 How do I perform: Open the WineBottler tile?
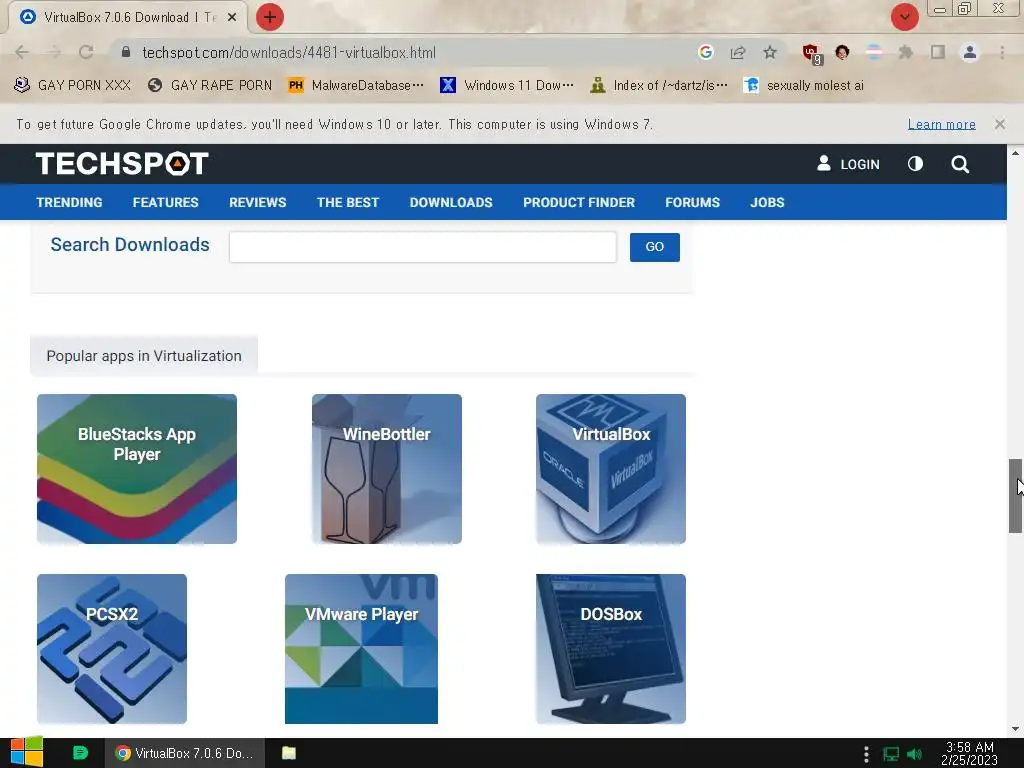387,468
